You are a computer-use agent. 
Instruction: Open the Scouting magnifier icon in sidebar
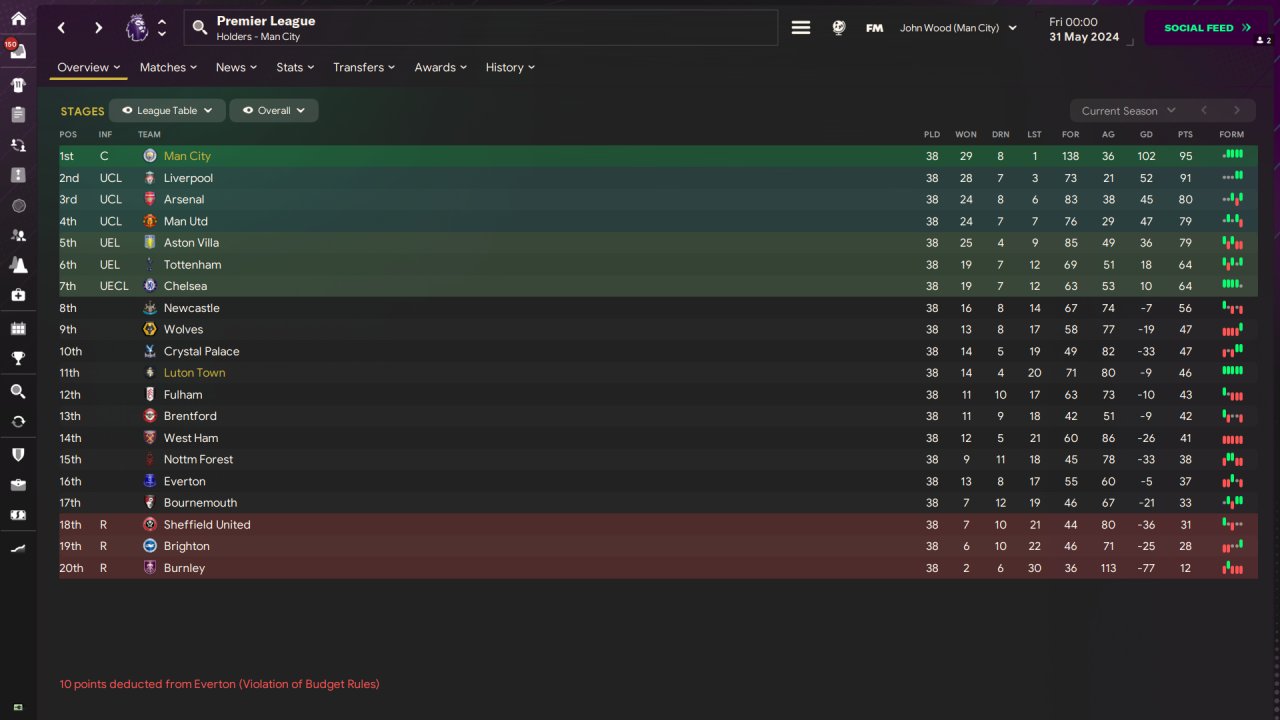[18, 391]
